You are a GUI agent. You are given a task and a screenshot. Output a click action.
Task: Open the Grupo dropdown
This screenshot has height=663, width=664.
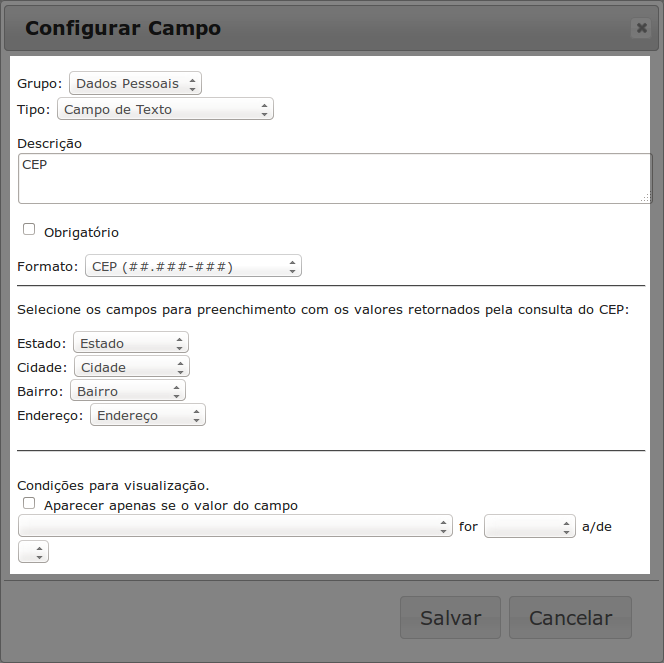pyautogui.click(x=135, y=83)
